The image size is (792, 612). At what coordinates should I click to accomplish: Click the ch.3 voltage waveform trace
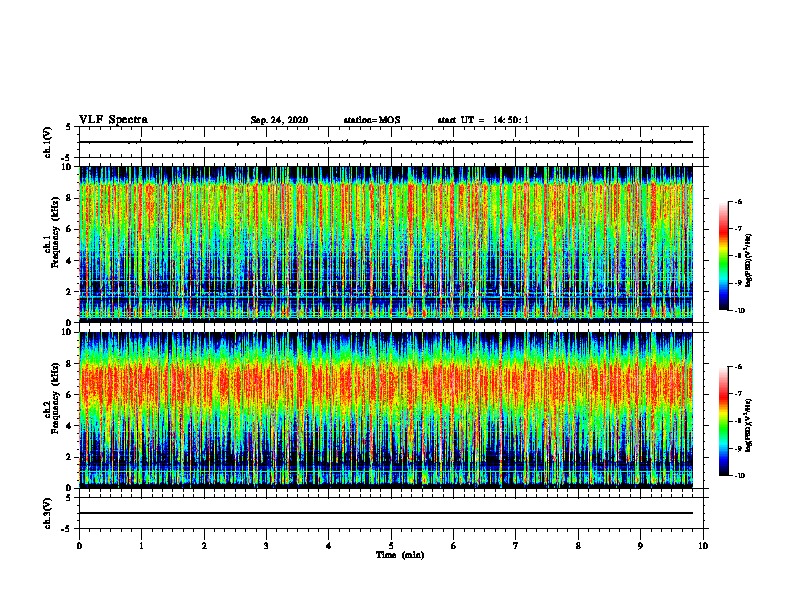click(x=386, y=513)
